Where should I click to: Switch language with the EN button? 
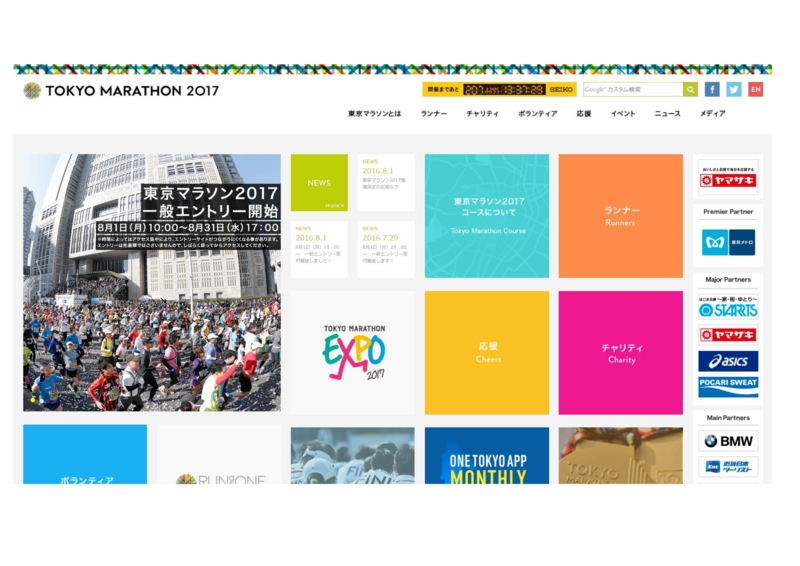click(756, 89)
